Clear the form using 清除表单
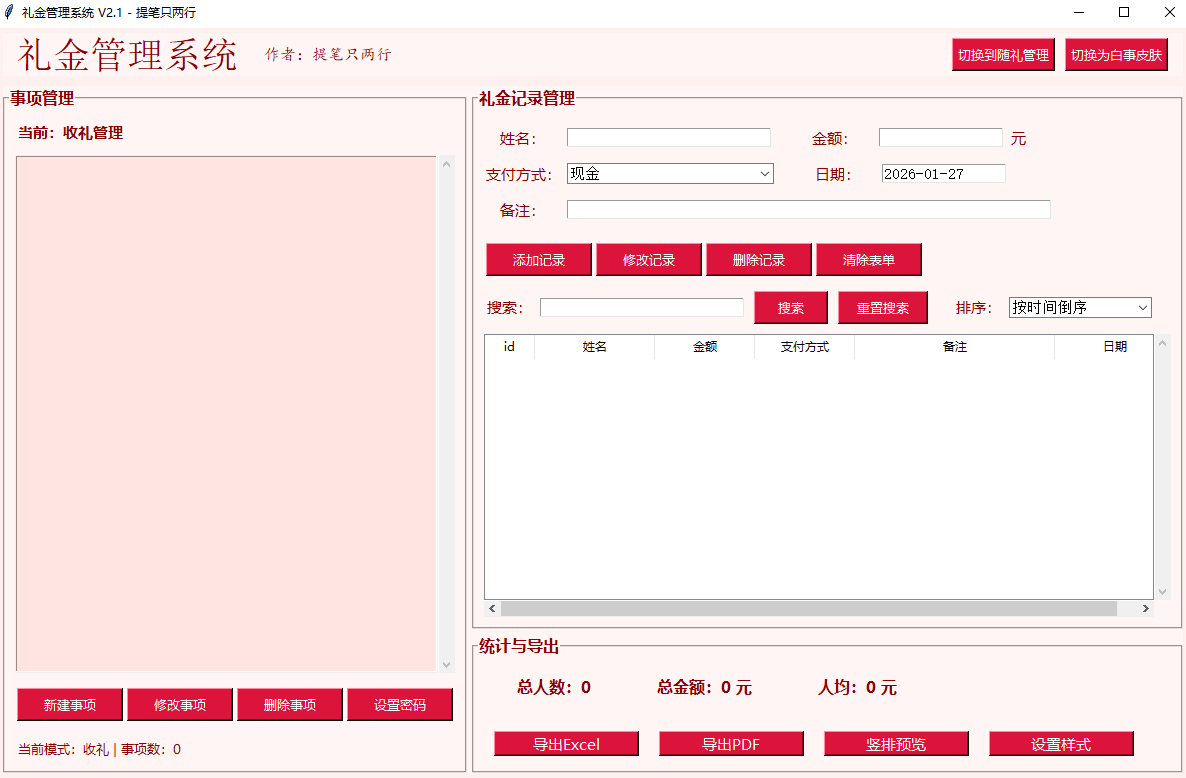The height and width of the screenshot is (778, 1186). coord(869,259)
